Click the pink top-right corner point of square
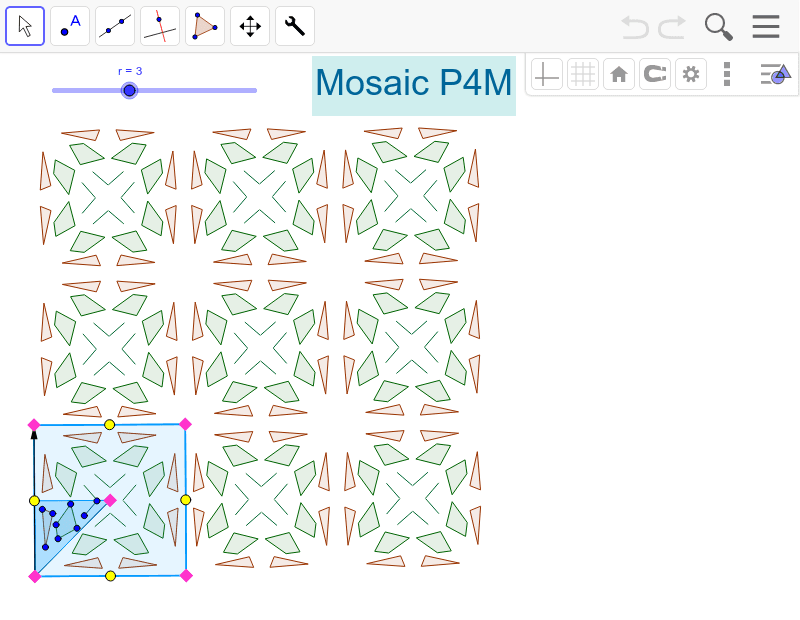The height and width of the screenshot is (620, 800). (x=185, y=424)
